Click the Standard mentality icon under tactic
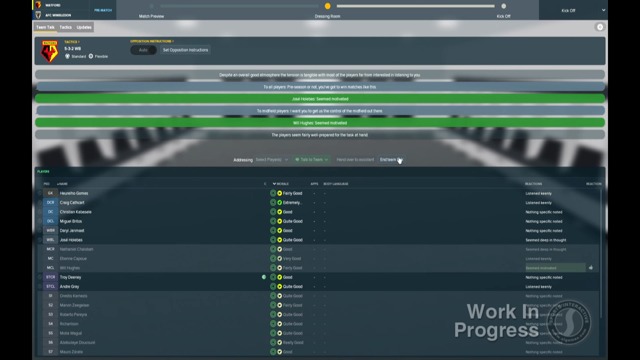This screenshot has height=360, width=640. pyautogui.click(x=67, y=56)
